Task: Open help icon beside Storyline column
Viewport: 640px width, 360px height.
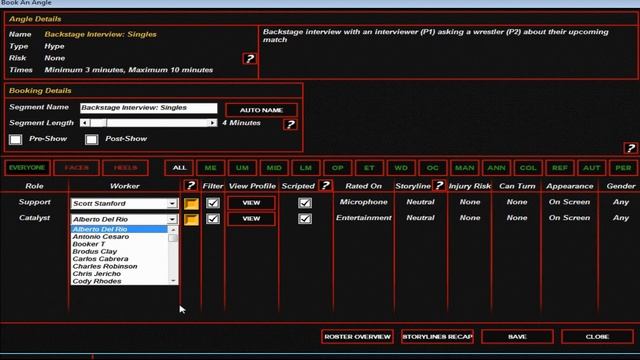Action: click(439, 186)
